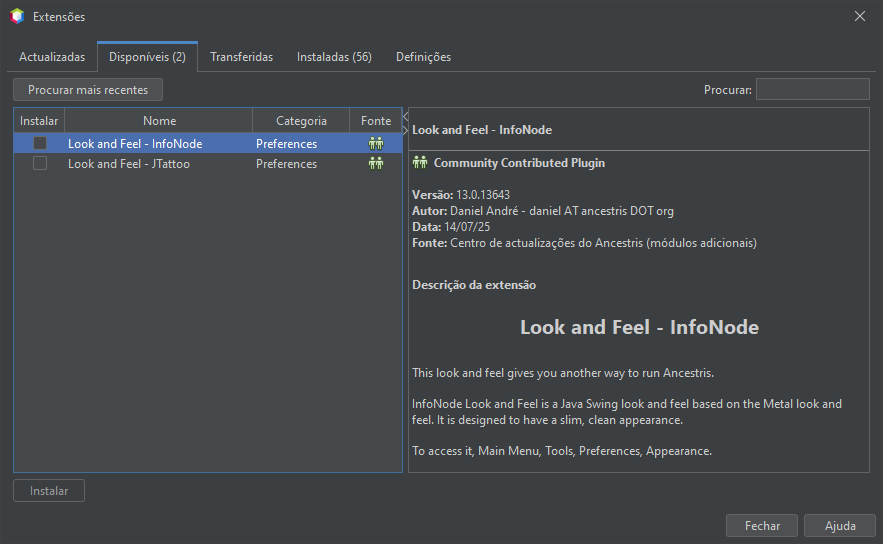Click the 'To access it, Main Menu' line
The image size is (883, 544).
click(x=562, y=451)
